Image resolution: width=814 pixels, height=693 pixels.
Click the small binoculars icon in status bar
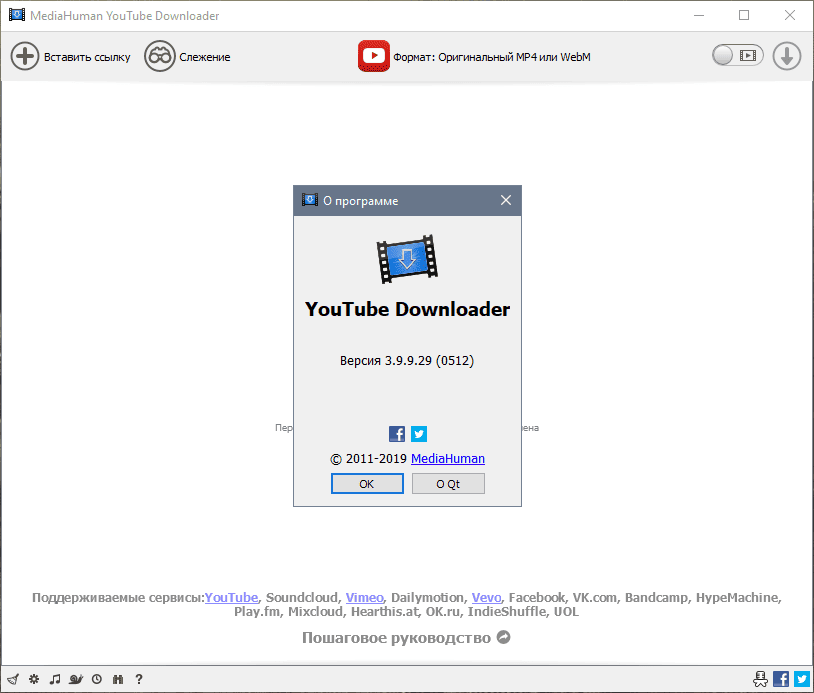pyautogui.click(x=118, y=679)
